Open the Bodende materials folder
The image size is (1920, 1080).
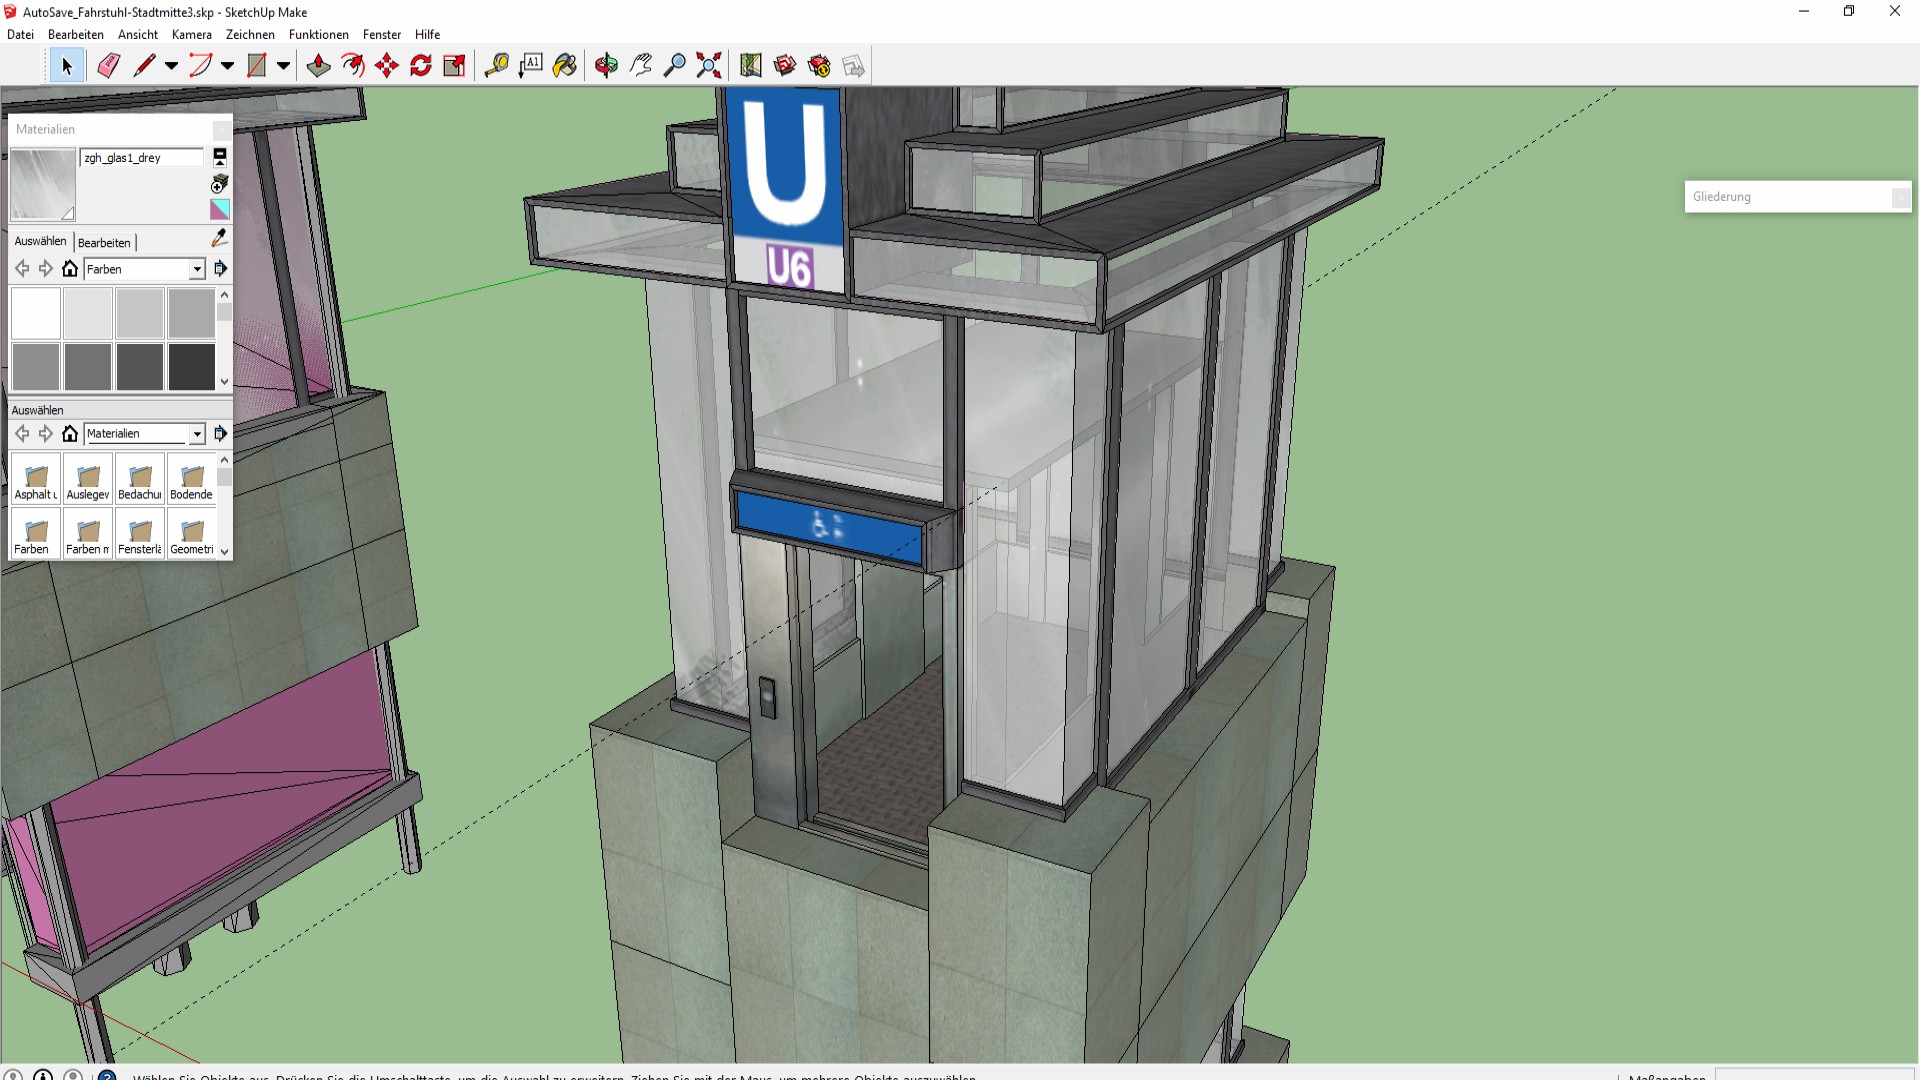(191, 478)
